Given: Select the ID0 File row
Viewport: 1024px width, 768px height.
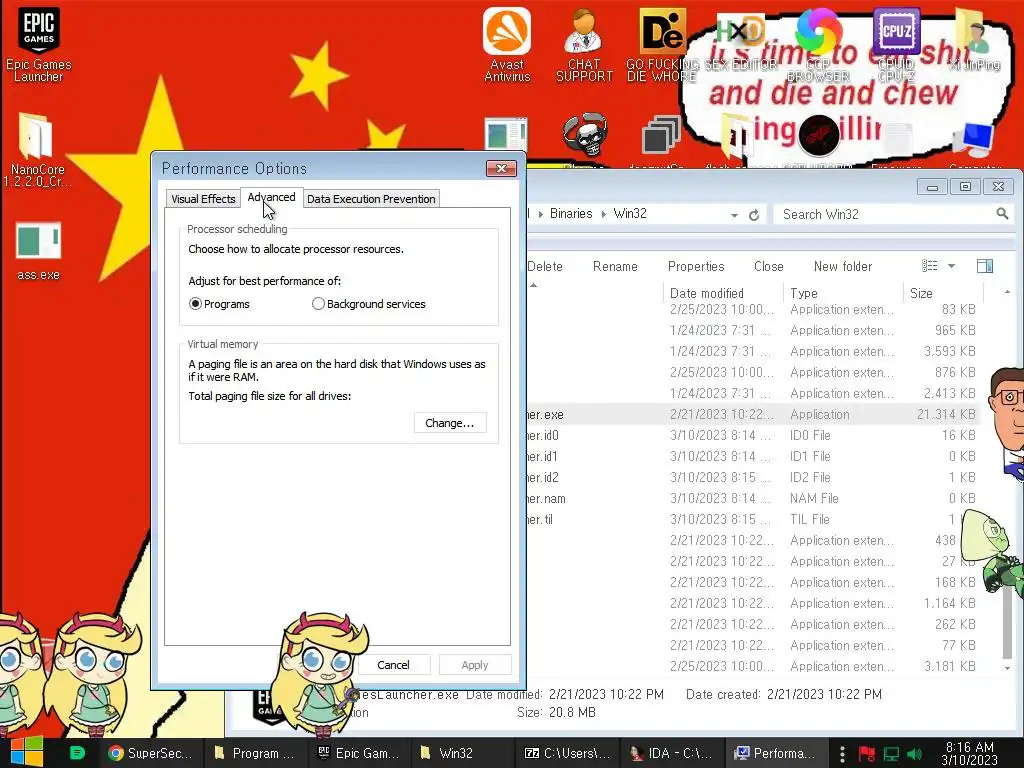Looking at the screenshot, I should [753, 435].
